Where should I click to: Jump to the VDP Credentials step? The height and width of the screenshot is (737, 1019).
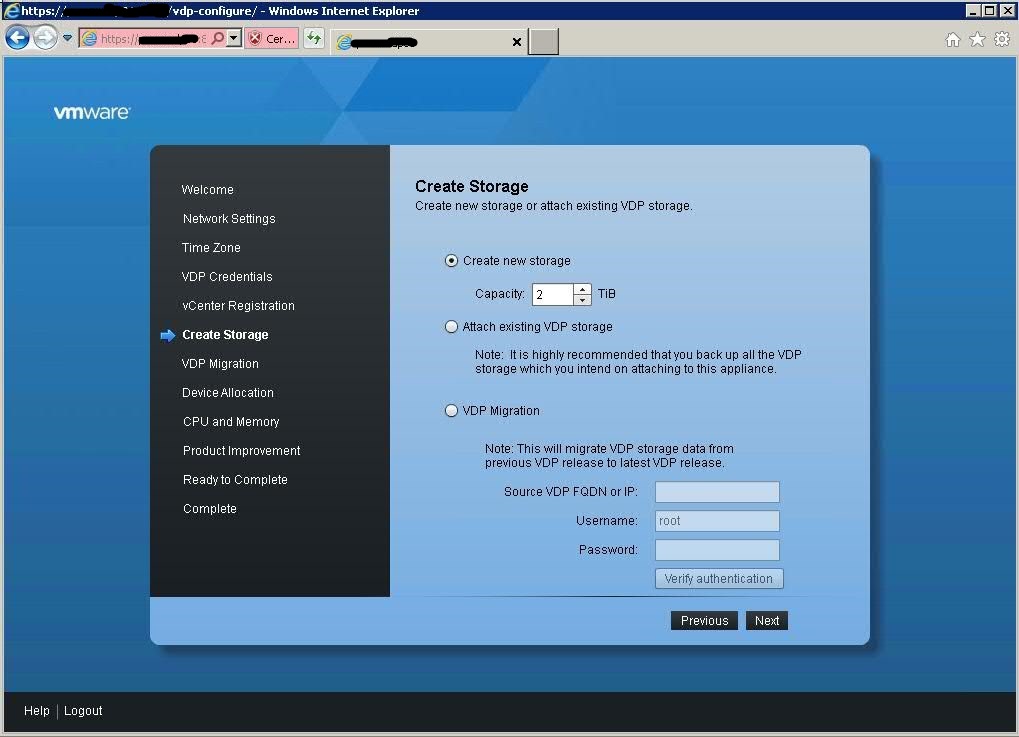(x=227, y=277)
